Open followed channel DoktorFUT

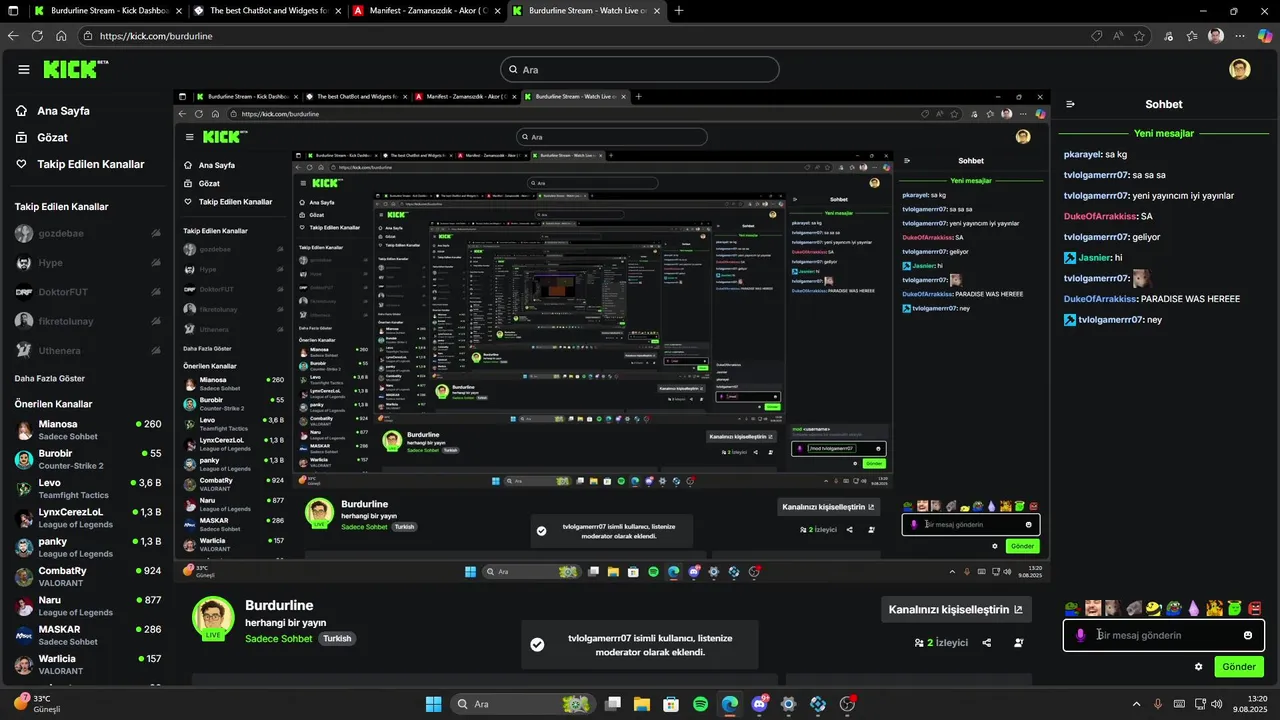click(87, 292)
